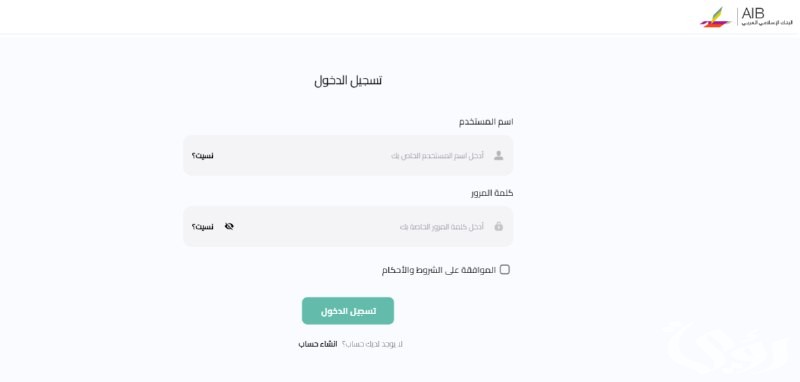Open the انشاء حساب create account link
Image resolution: width=800 pixels, height=382 pixels.
(x=318, y=344)
